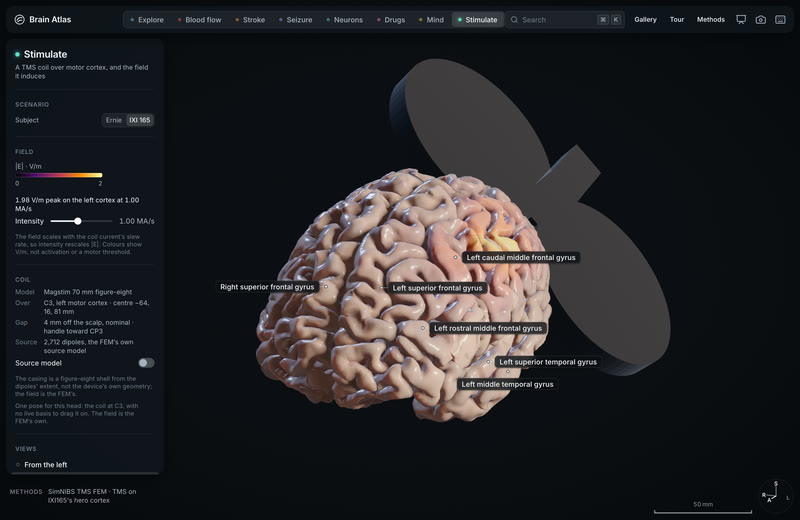This screenshot has width=800, height=520.
Task: Click the Intensity slider handle
Action: point(78,221)
